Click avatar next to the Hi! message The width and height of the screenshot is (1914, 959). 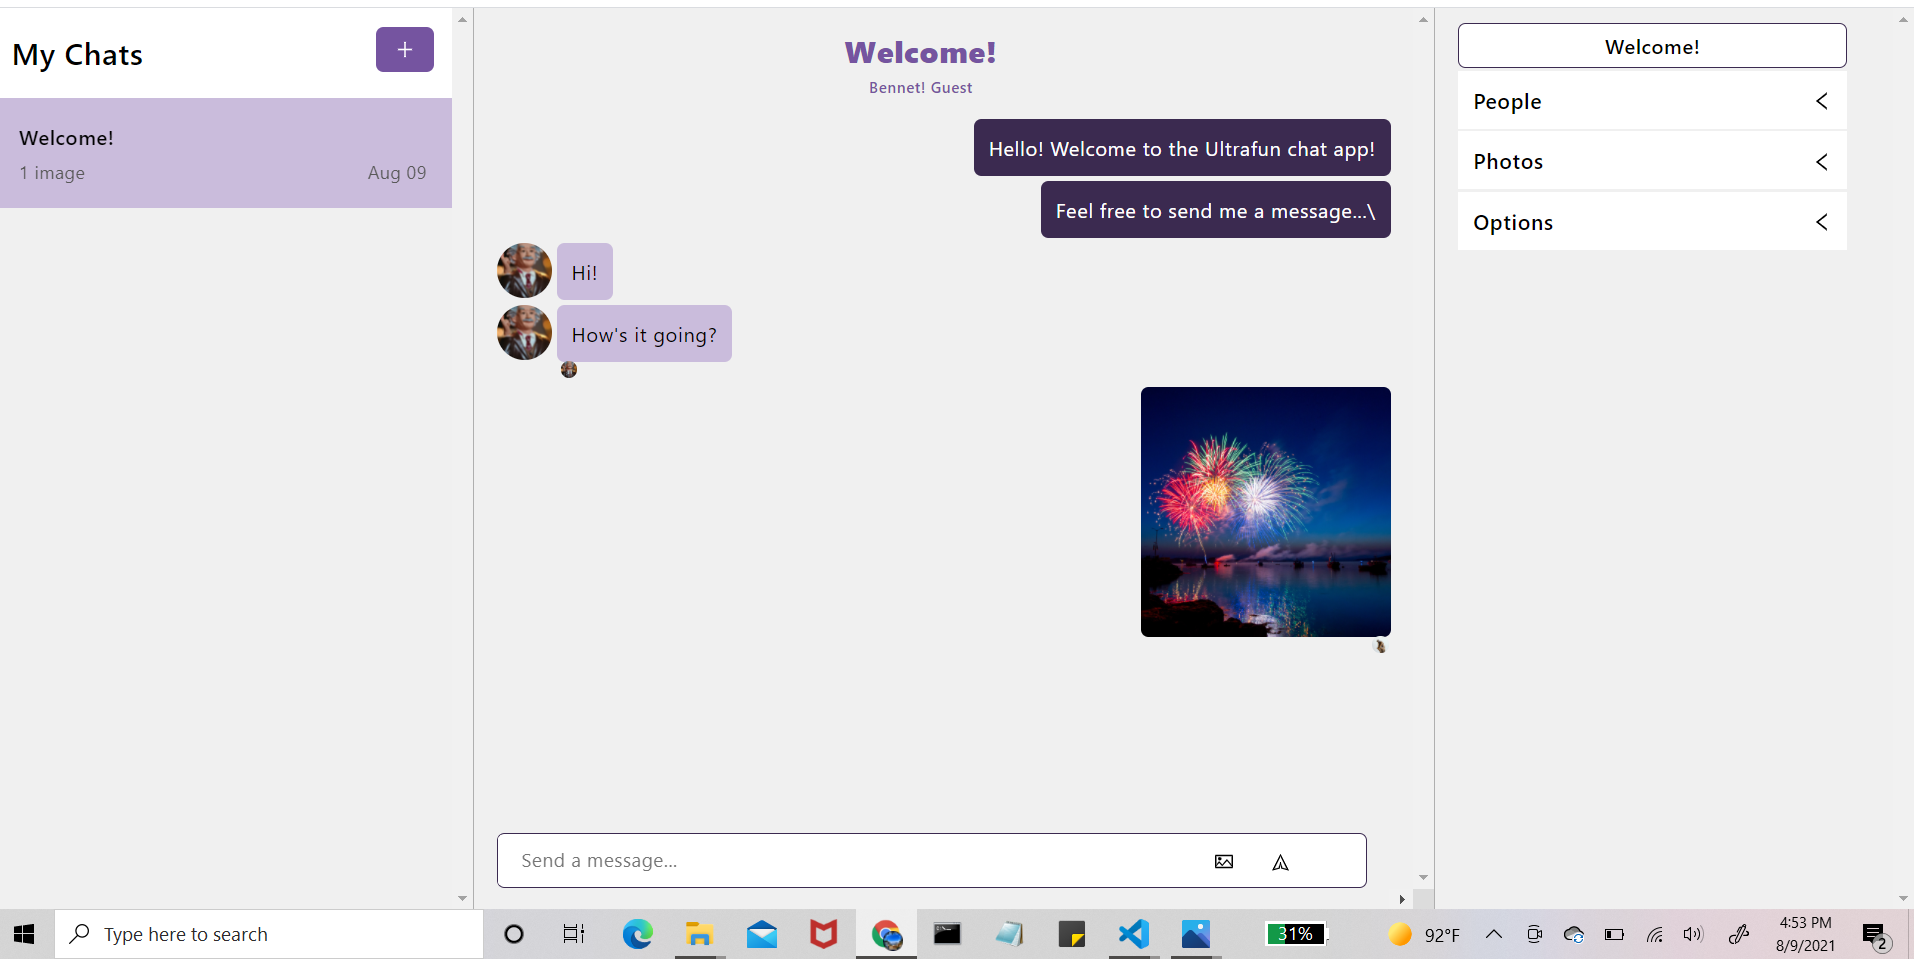tap(524, 271)
